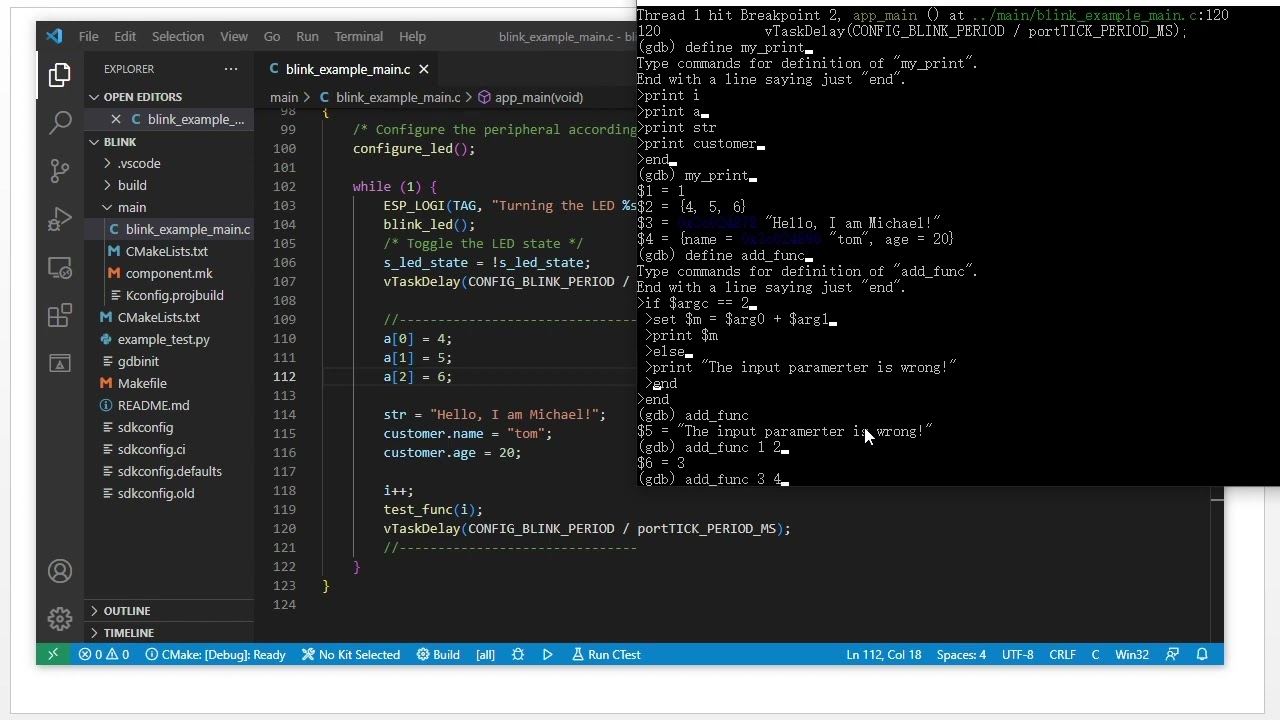Click the Win32 configuration indicator
Image resolution: width=1280 pixels, height=720 pixels.
pyautogui.click(x=1132, y=654)
